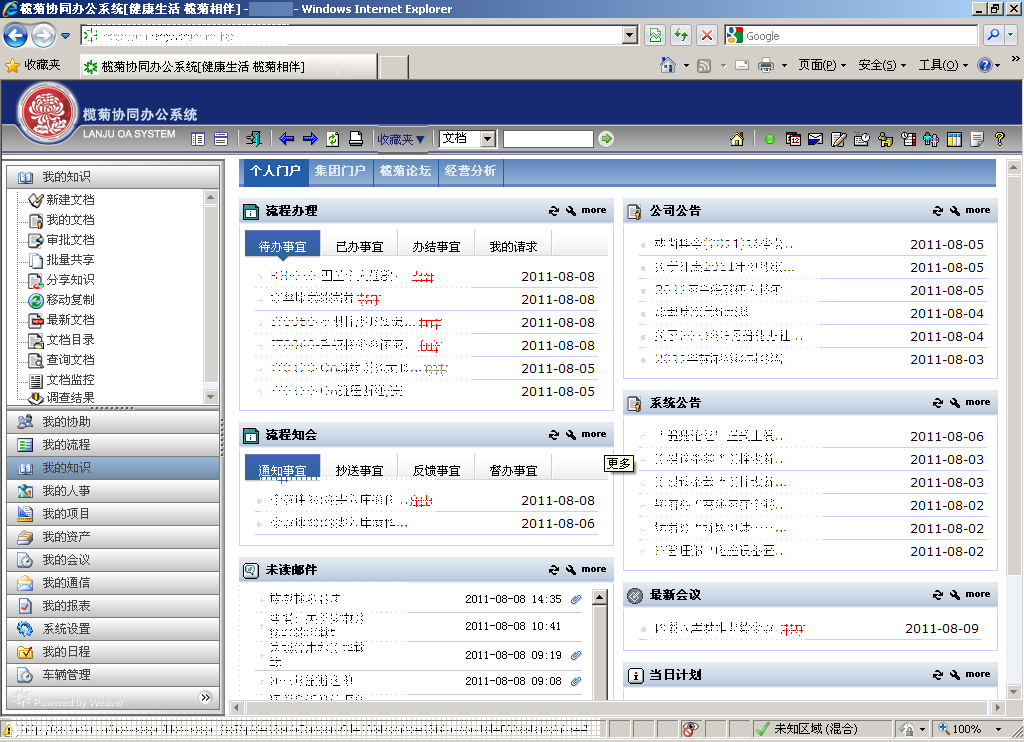1024x742 pixels.
Task: Select the 已办事宜 tab
Action: click(x=359, y=246)
